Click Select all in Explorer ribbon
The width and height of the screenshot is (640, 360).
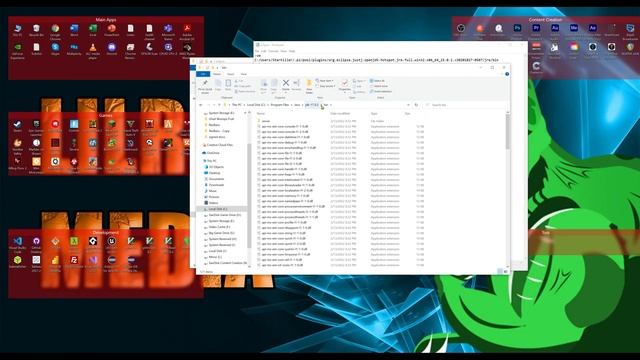click(378, 81)
